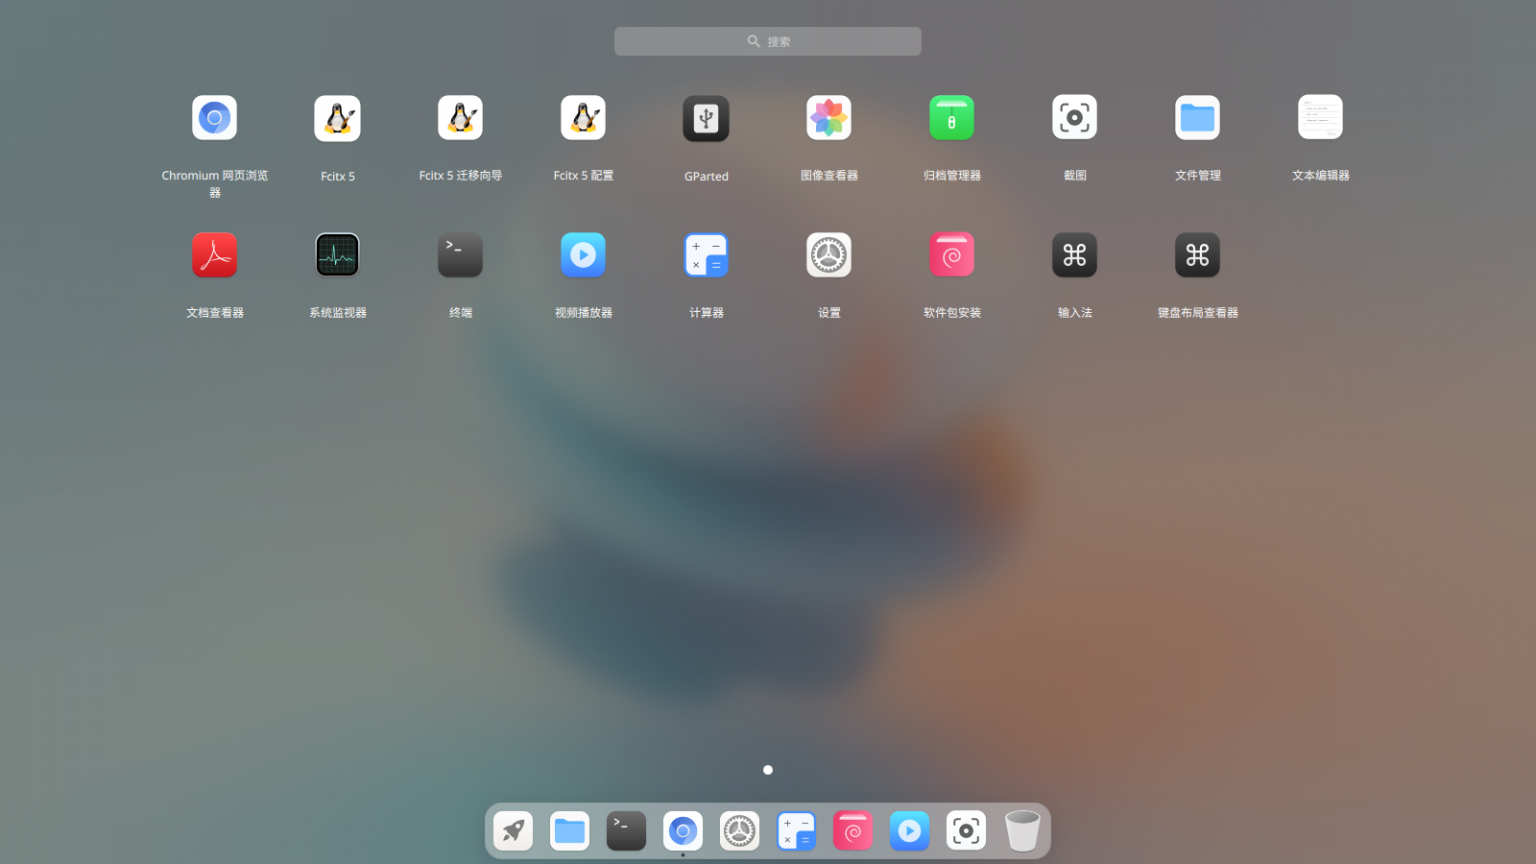The image size is (1536, 864).
Task: Launch the 系统监视器 system monitor
Action: (337, 254)
